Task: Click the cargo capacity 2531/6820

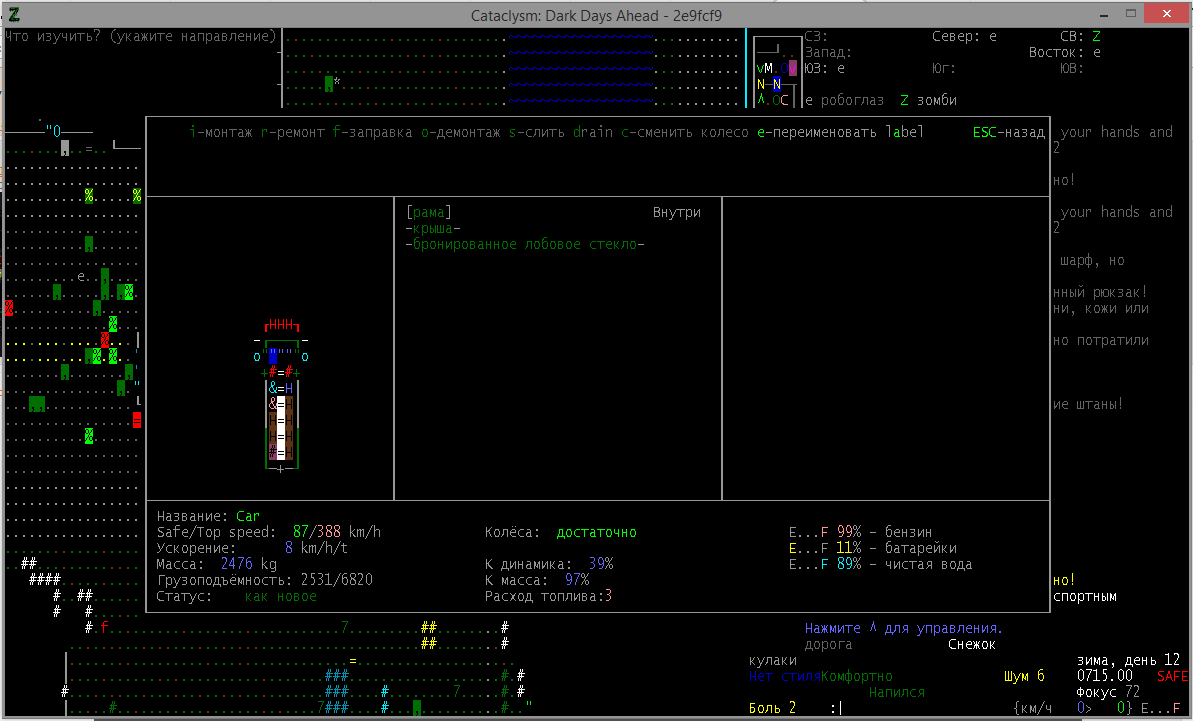Action: coord(336,580)
